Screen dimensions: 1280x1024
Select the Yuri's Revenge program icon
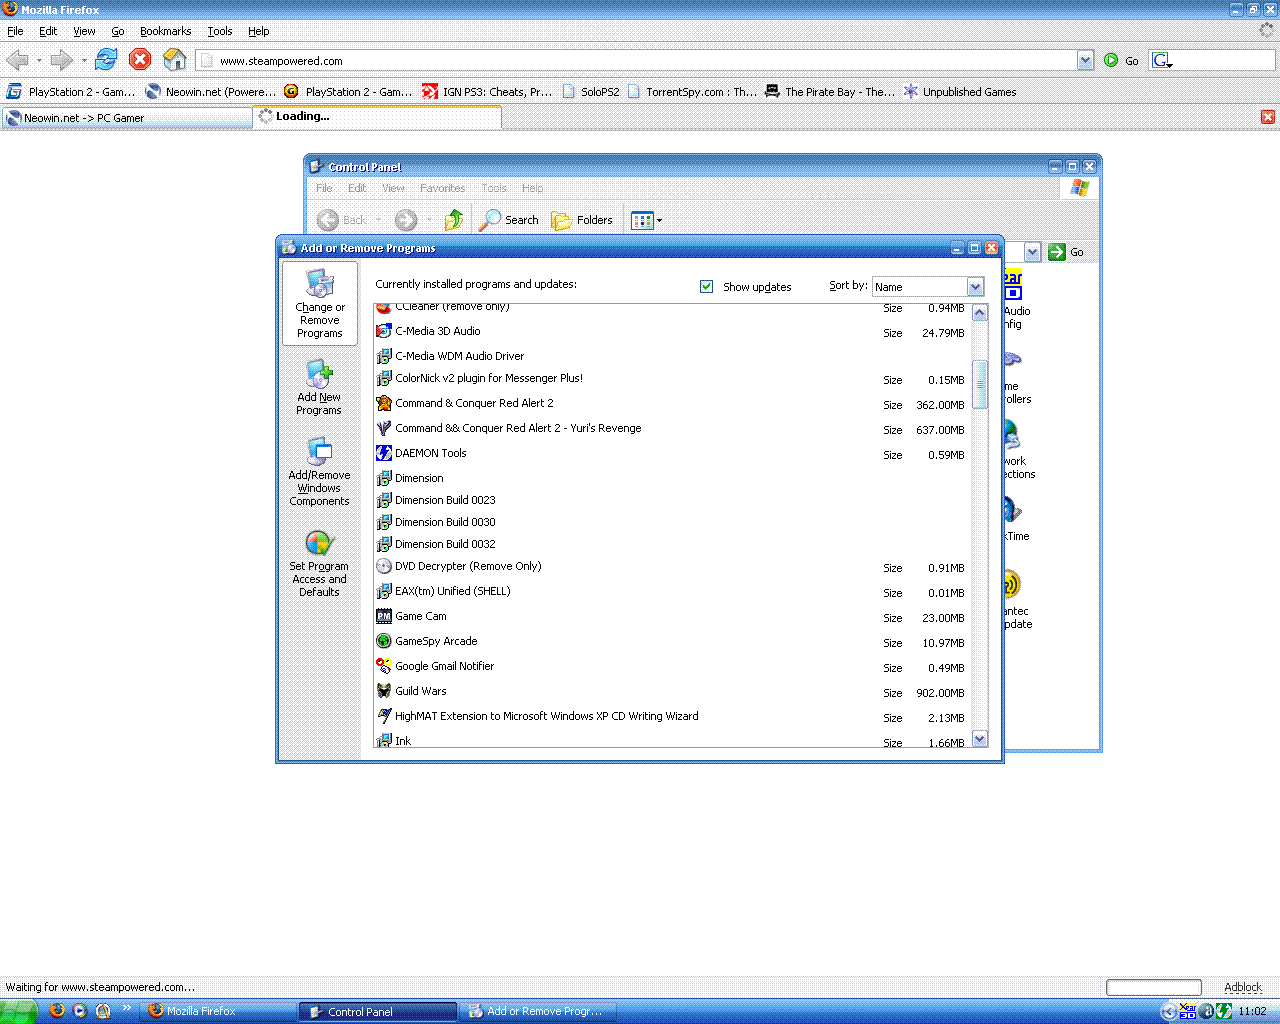384,428
